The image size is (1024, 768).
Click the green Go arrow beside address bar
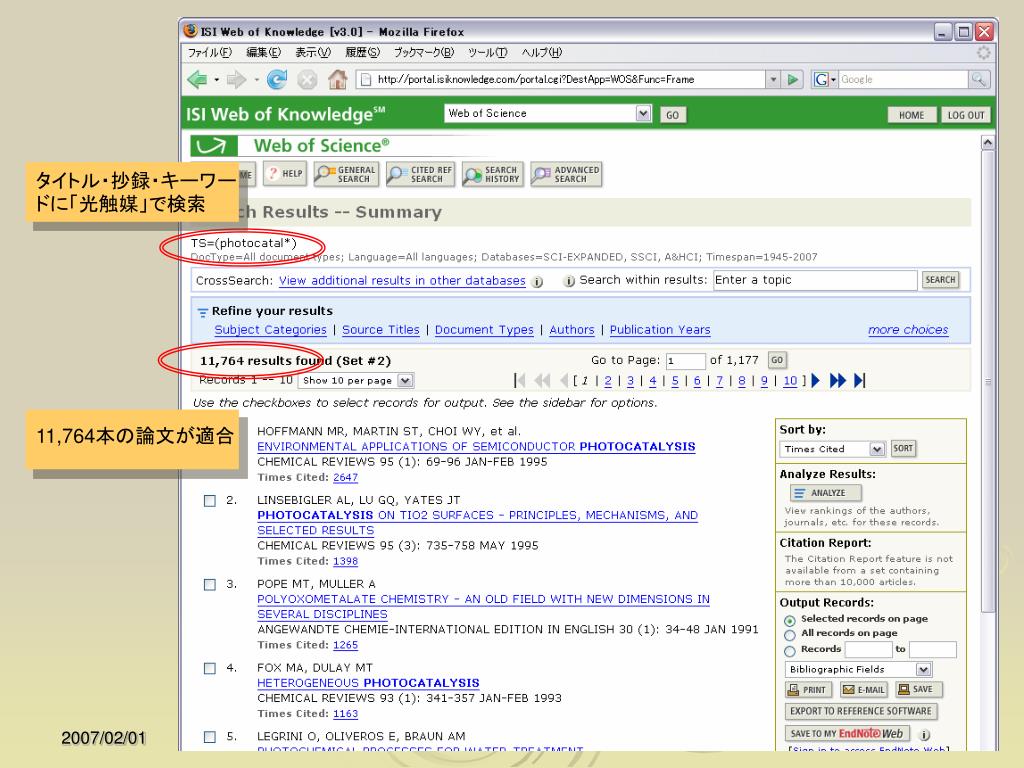(x=793, y=80)
